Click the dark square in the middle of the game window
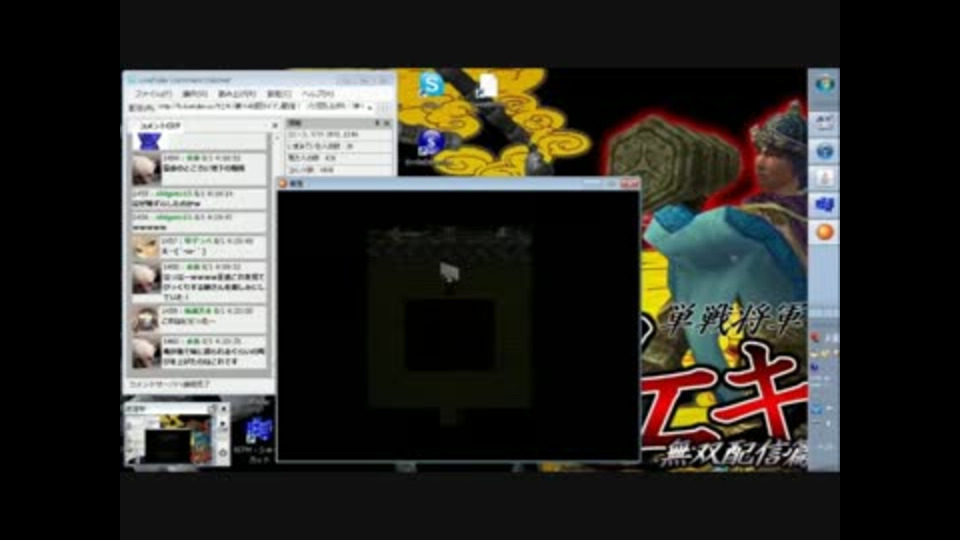 pyautogui.click(x=450, y=334)
